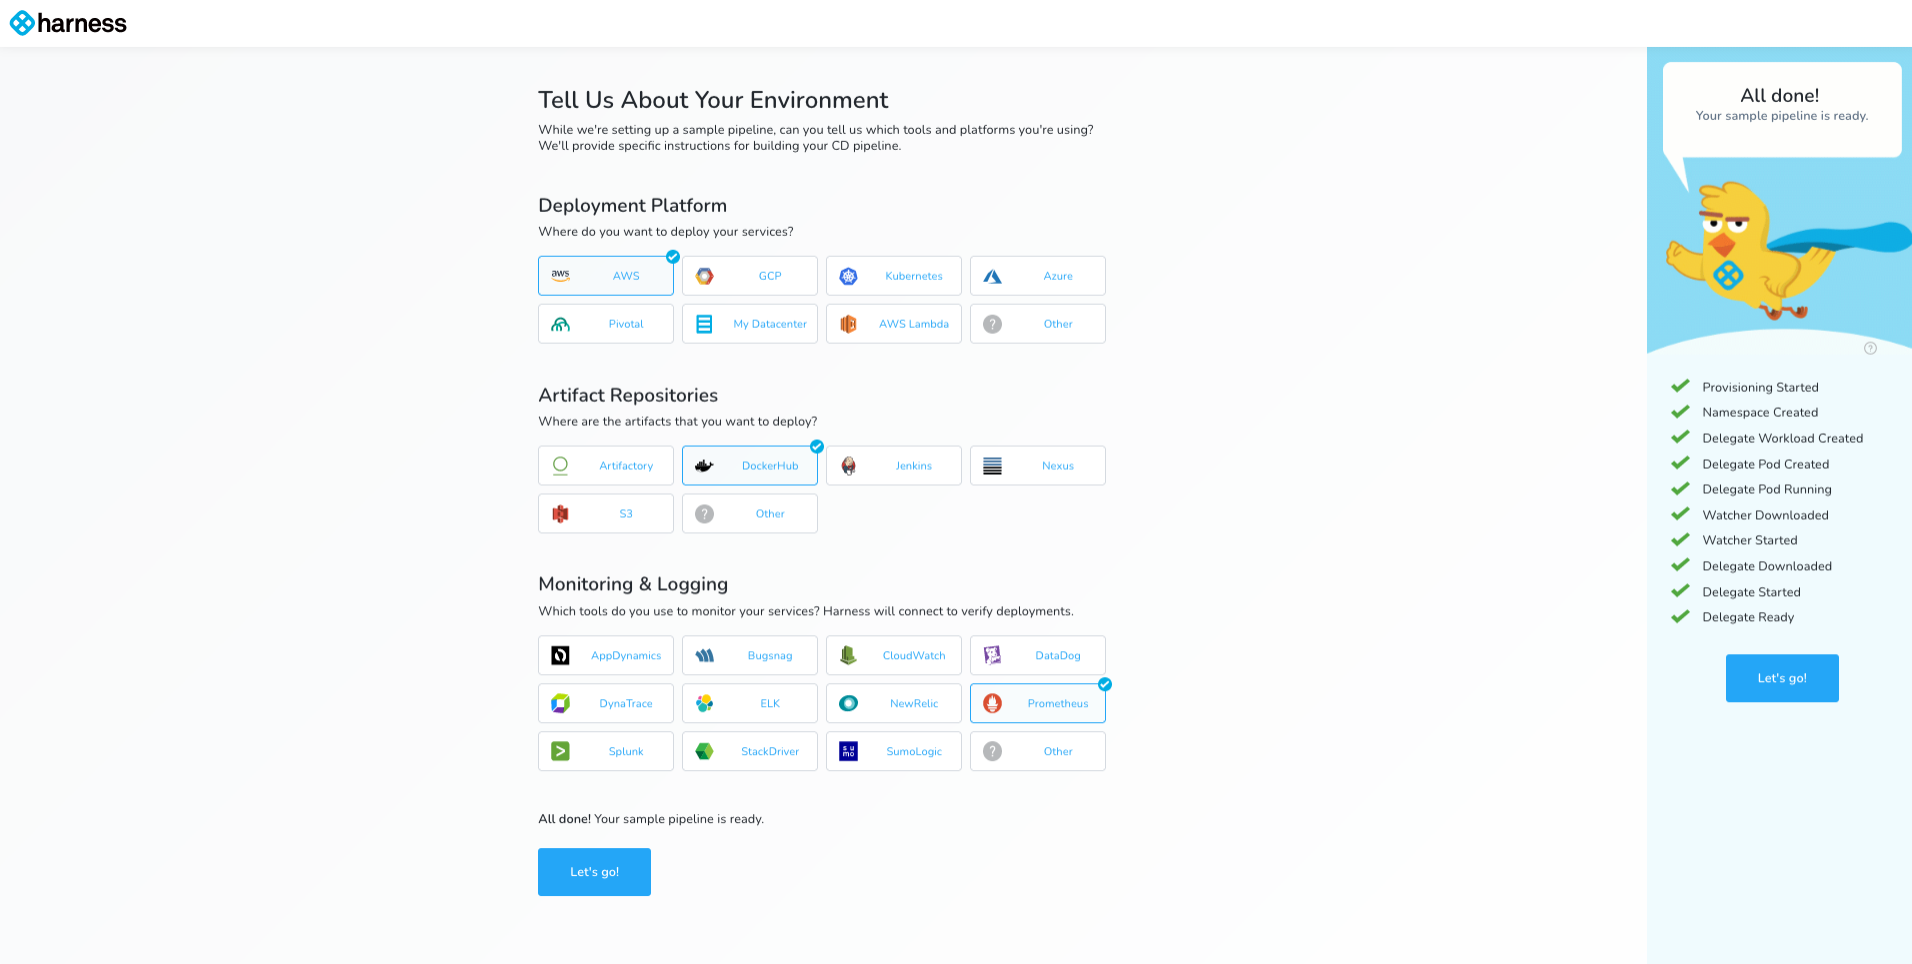Click the Kubernetes wheel icon
The image size is (1912, 964).
(x=849, y=276)
